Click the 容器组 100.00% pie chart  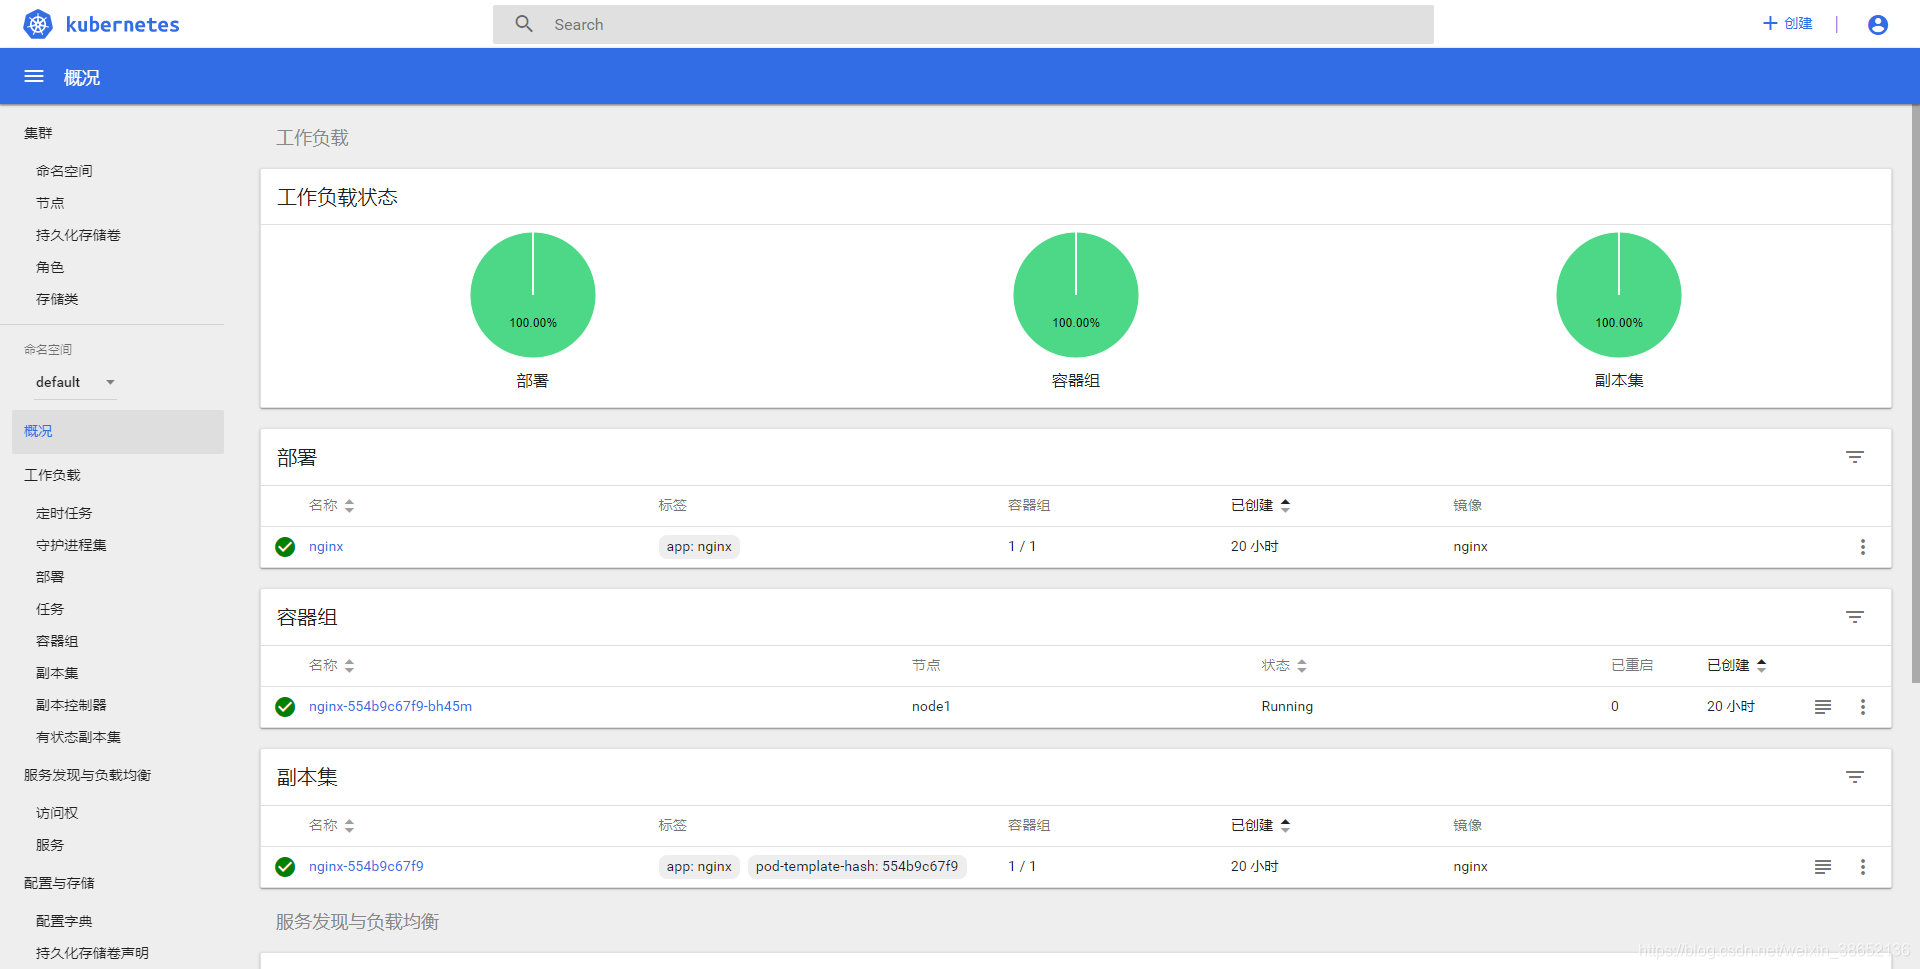click(x=1076, y=295)
